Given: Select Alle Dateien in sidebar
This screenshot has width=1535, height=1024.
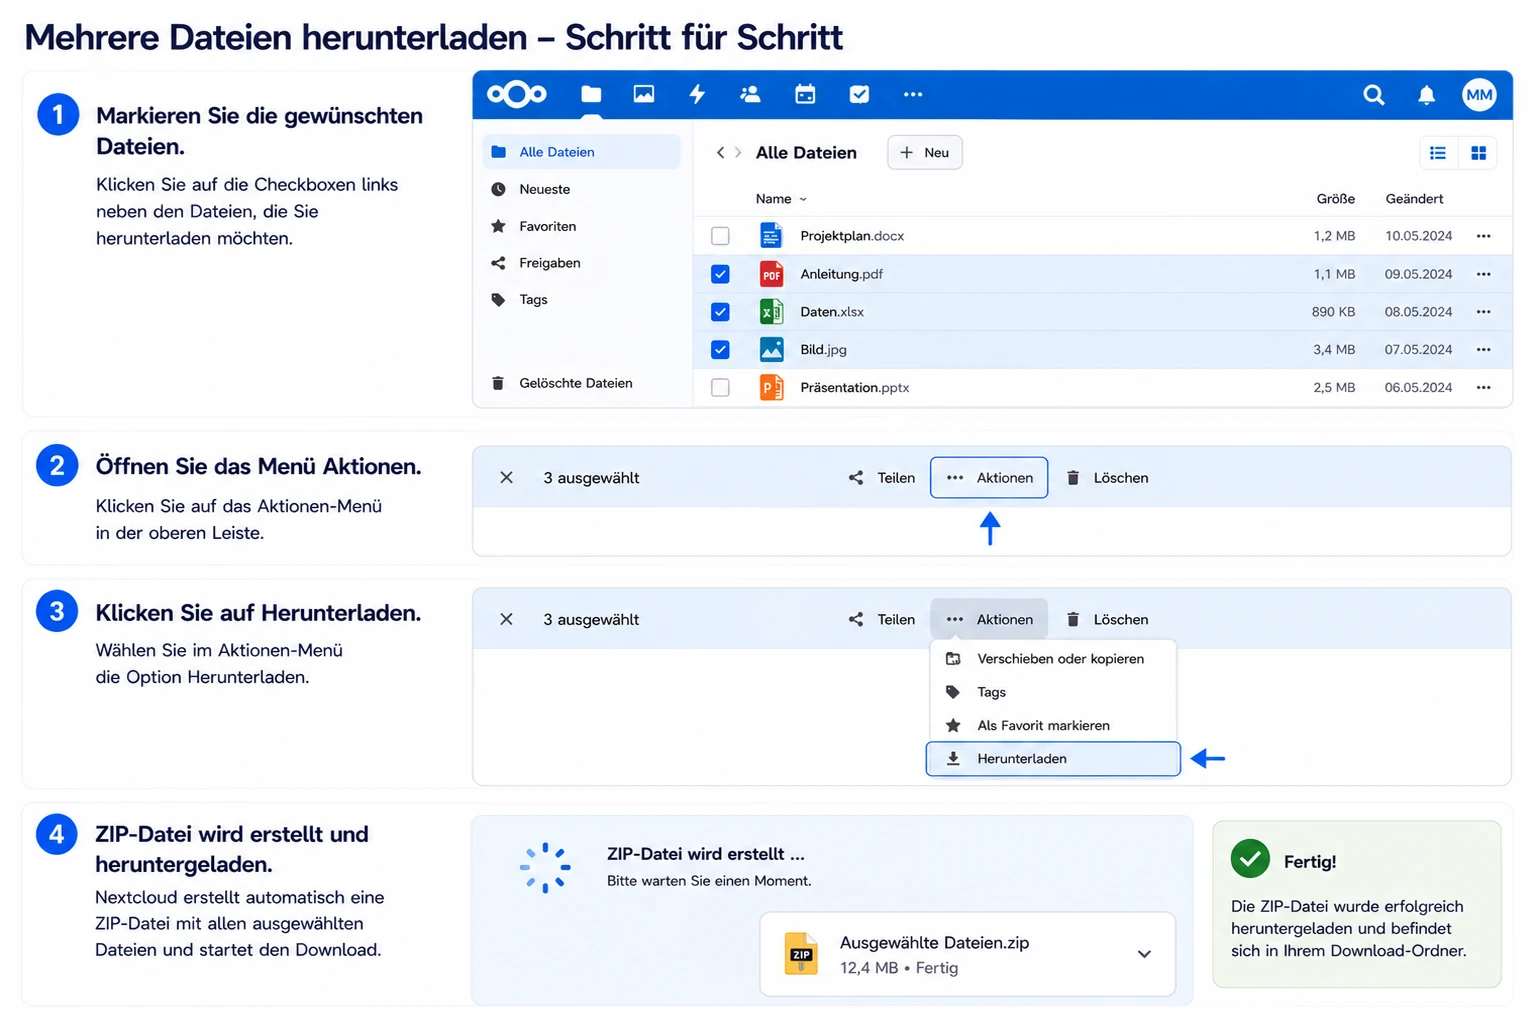Looking at the screenshot, I should pos(582,152).
